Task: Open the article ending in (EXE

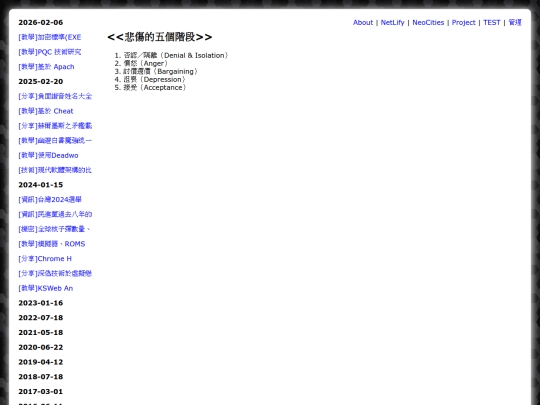Action: (x=50, y=37)
